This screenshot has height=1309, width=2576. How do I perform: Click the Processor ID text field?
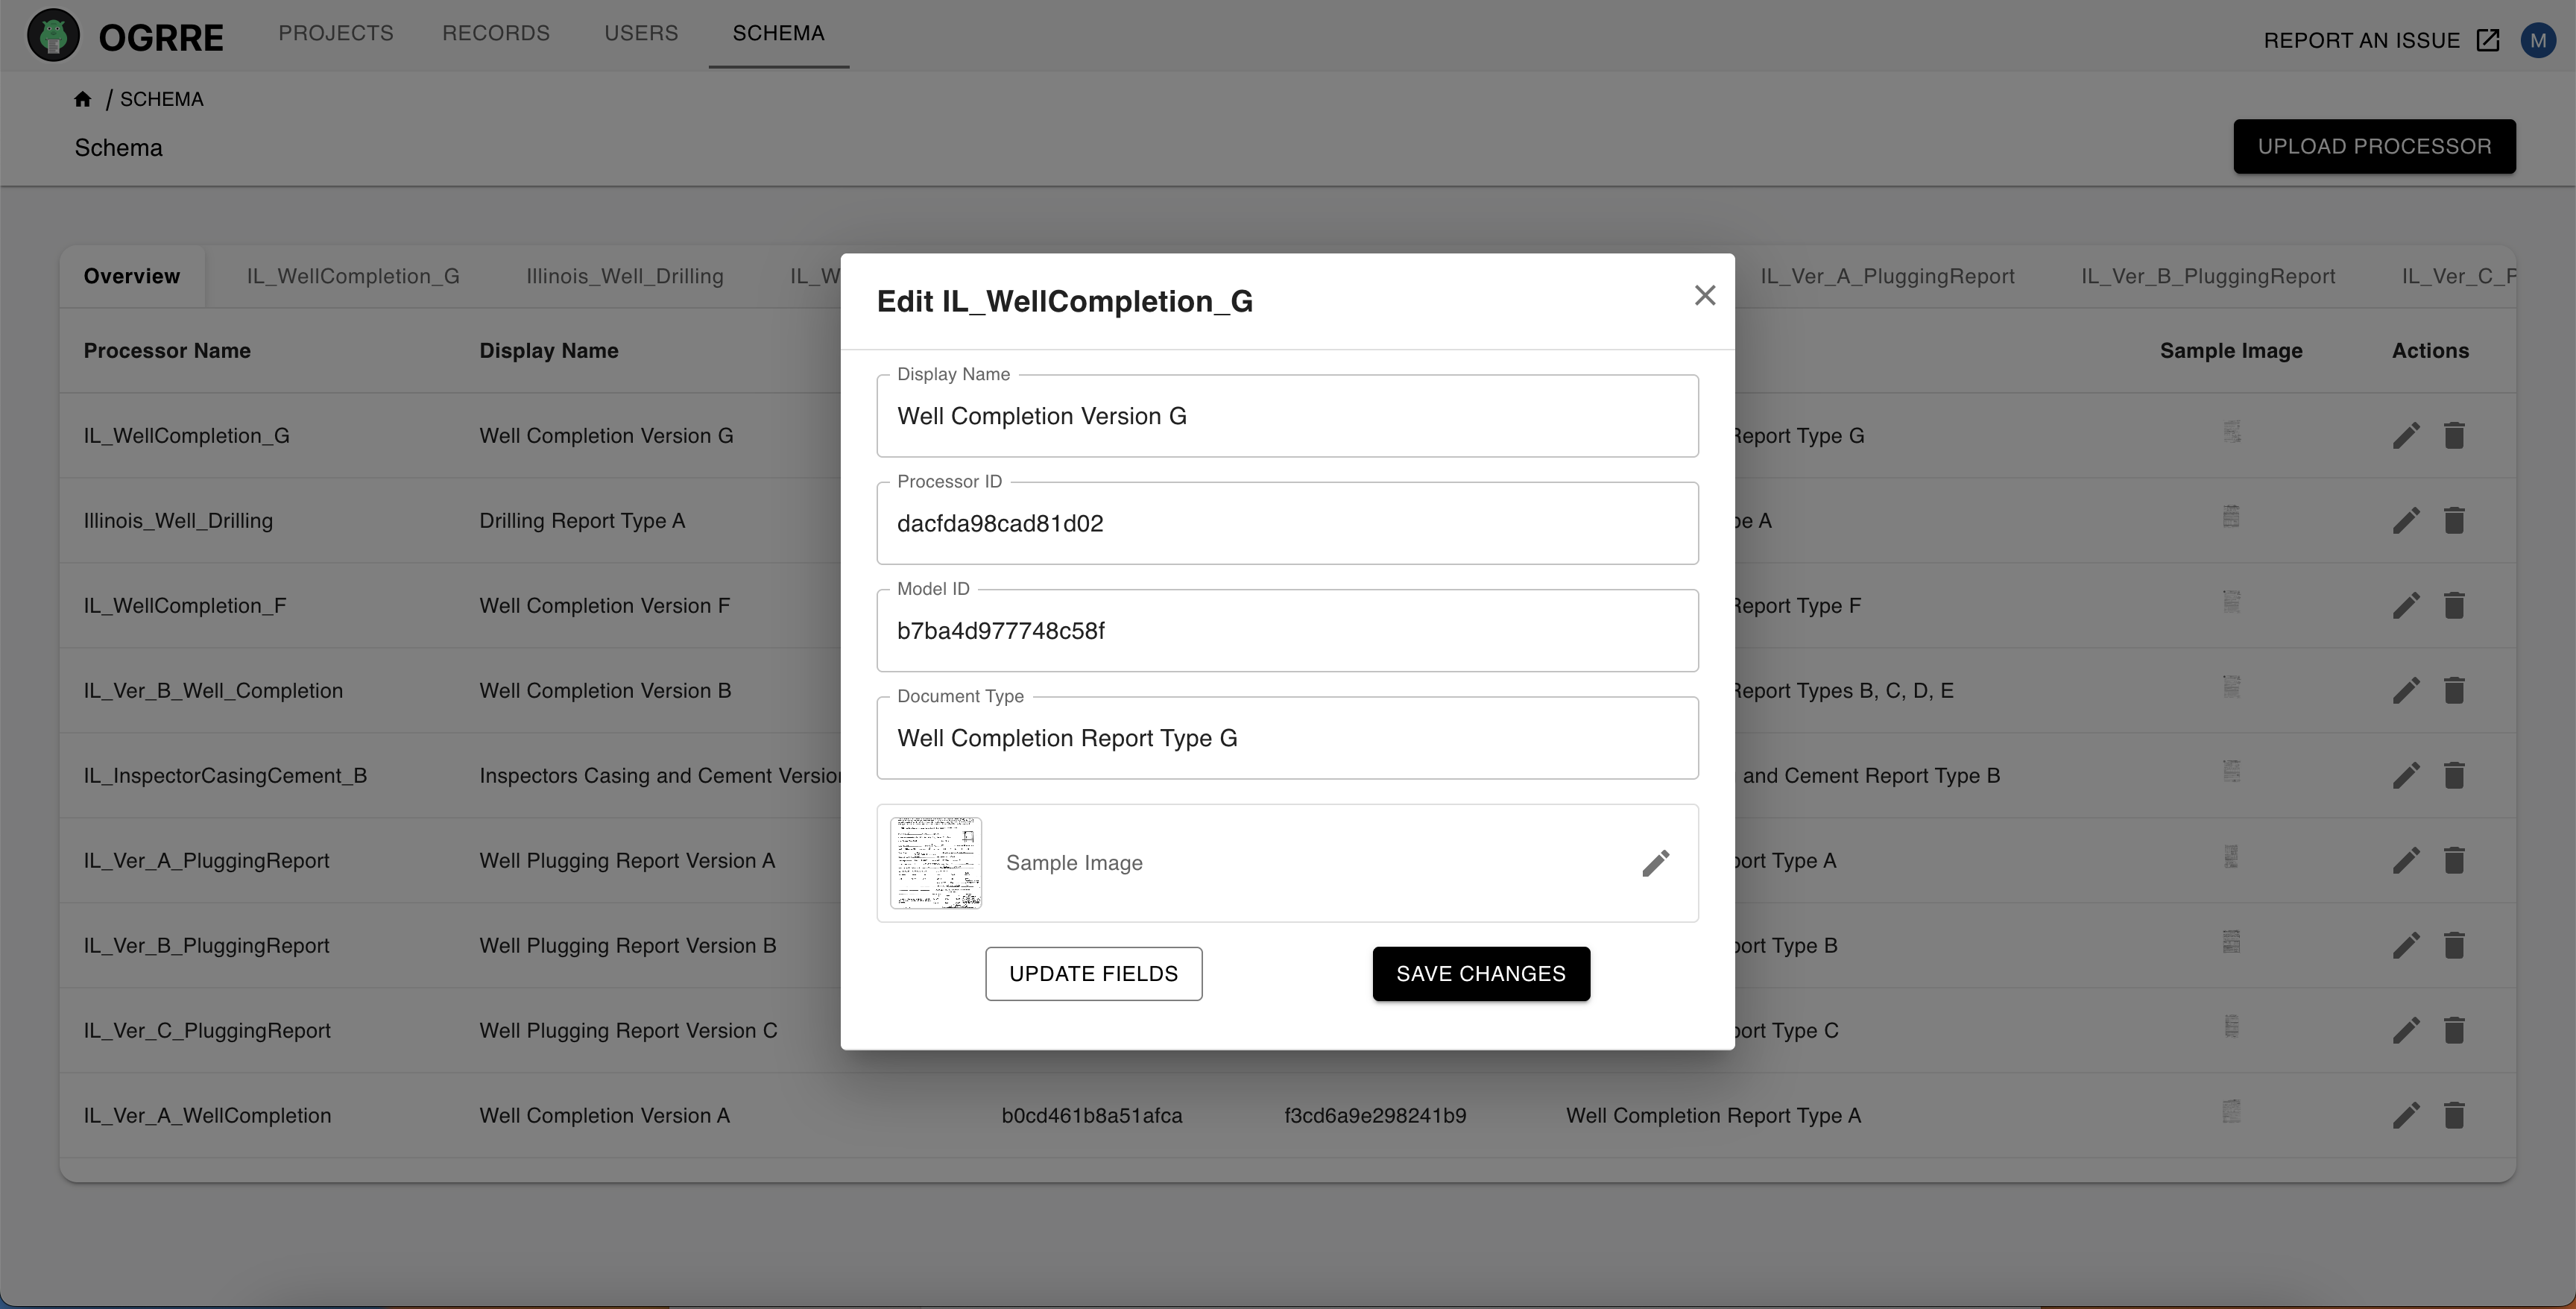click(1286, 524)
